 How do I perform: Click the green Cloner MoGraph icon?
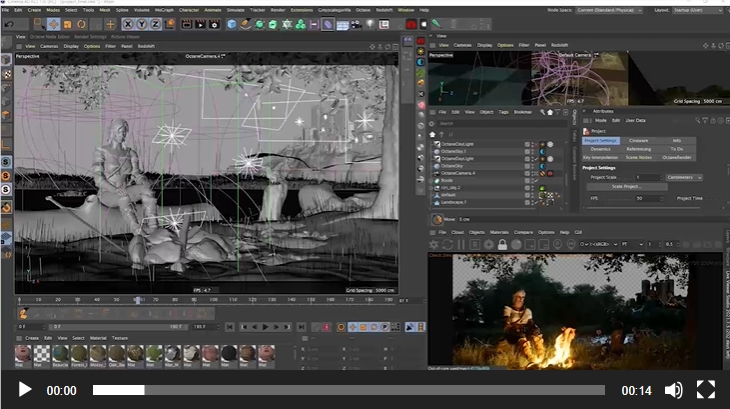click(x=301, y=24)
